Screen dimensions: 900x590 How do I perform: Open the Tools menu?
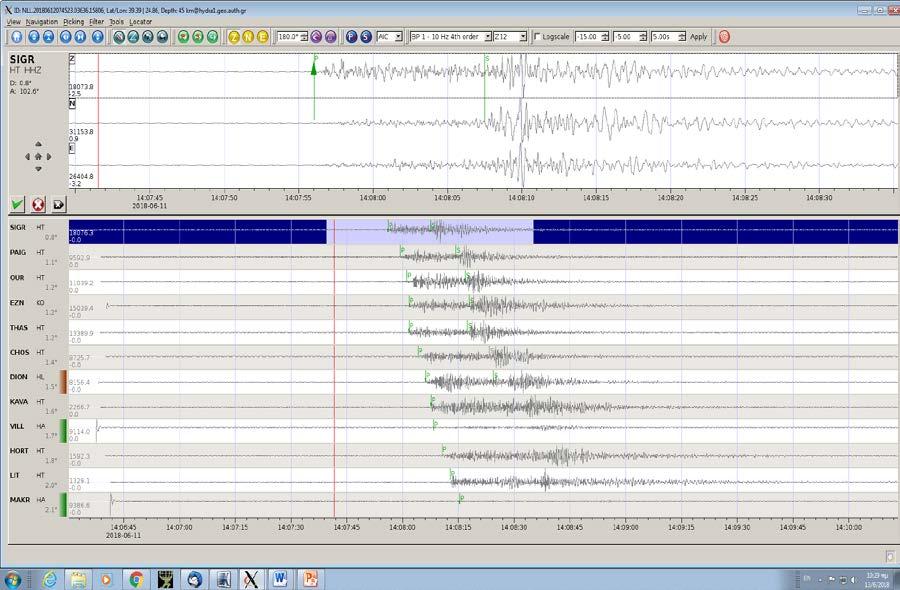117,22
